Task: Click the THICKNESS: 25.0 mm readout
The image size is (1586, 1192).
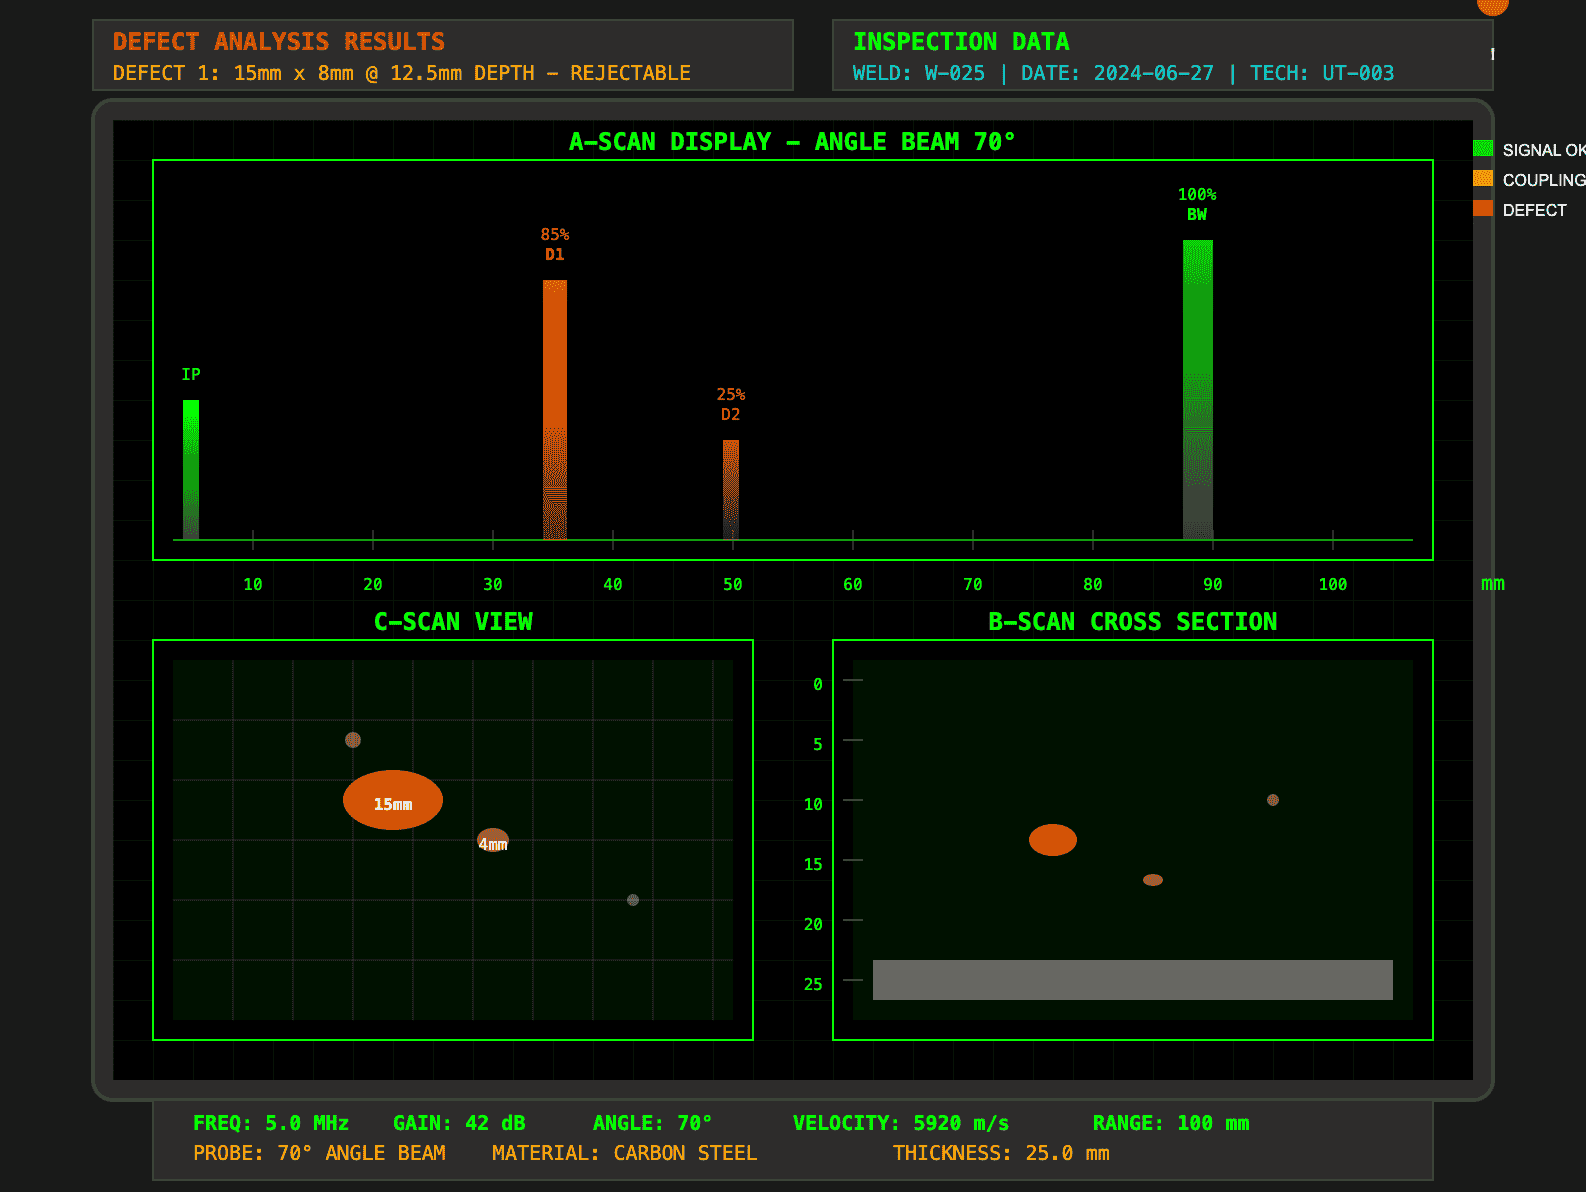Action: click(1001, 1153)
